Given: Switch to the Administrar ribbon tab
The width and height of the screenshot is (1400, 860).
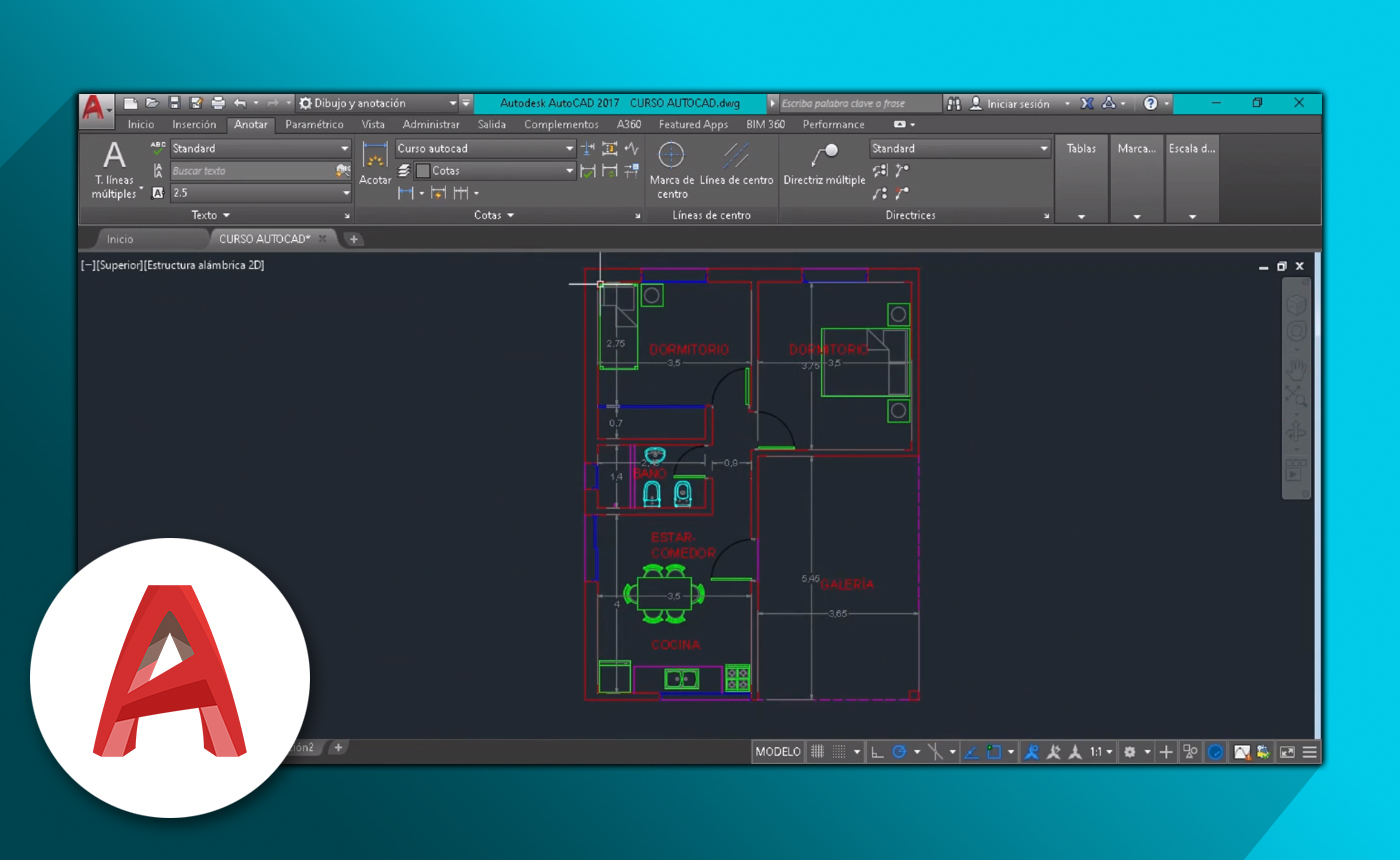Looking at the screenshot, I should tap(431, 125).
